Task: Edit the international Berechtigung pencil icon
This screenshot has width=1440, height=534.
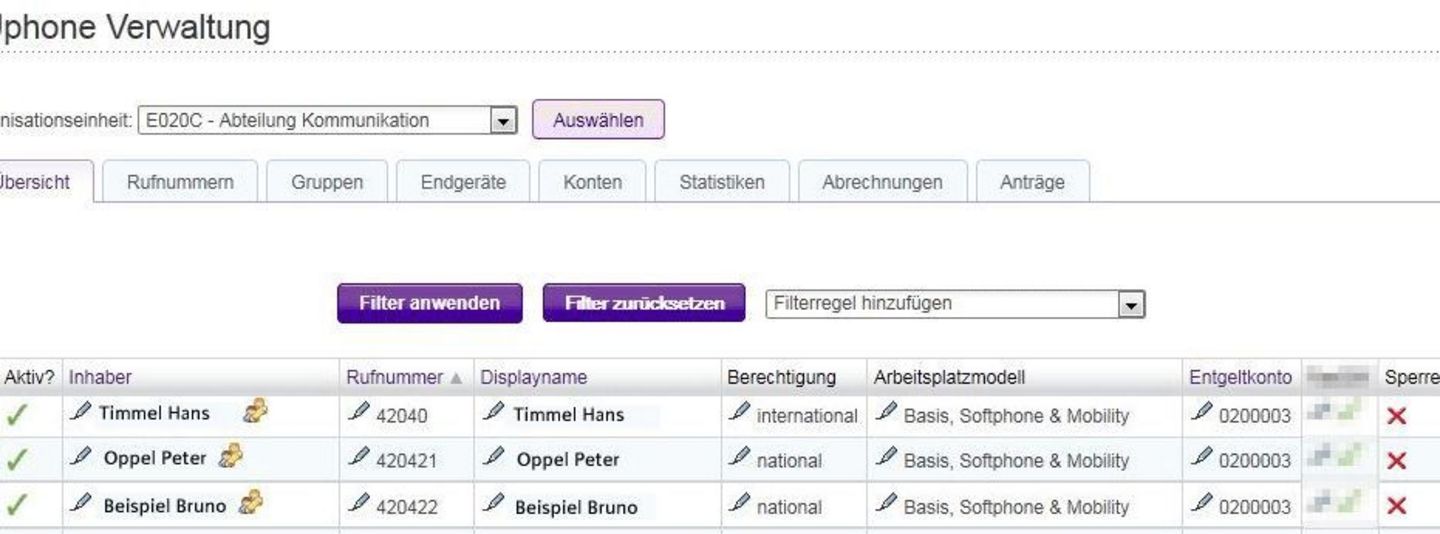Action: coord(740,411)
